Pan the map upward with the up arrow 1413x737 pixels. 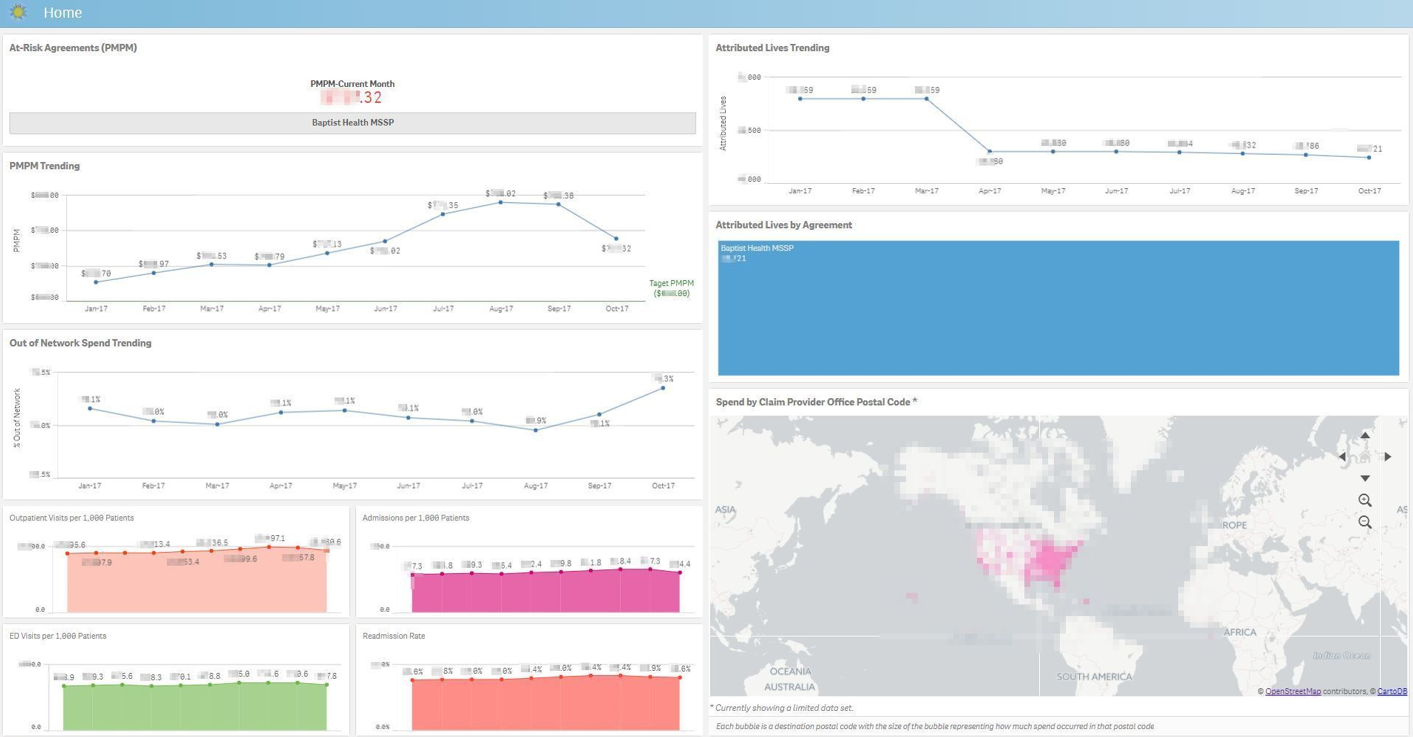tap(1364, 435)
